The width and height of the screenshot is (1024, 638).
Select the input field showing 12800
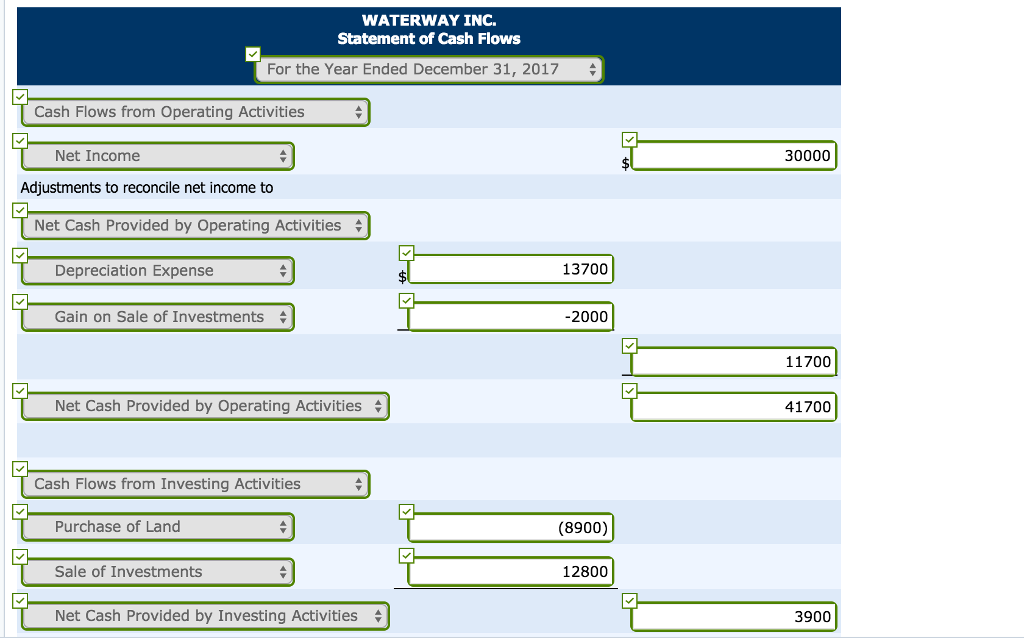(510, 570)
